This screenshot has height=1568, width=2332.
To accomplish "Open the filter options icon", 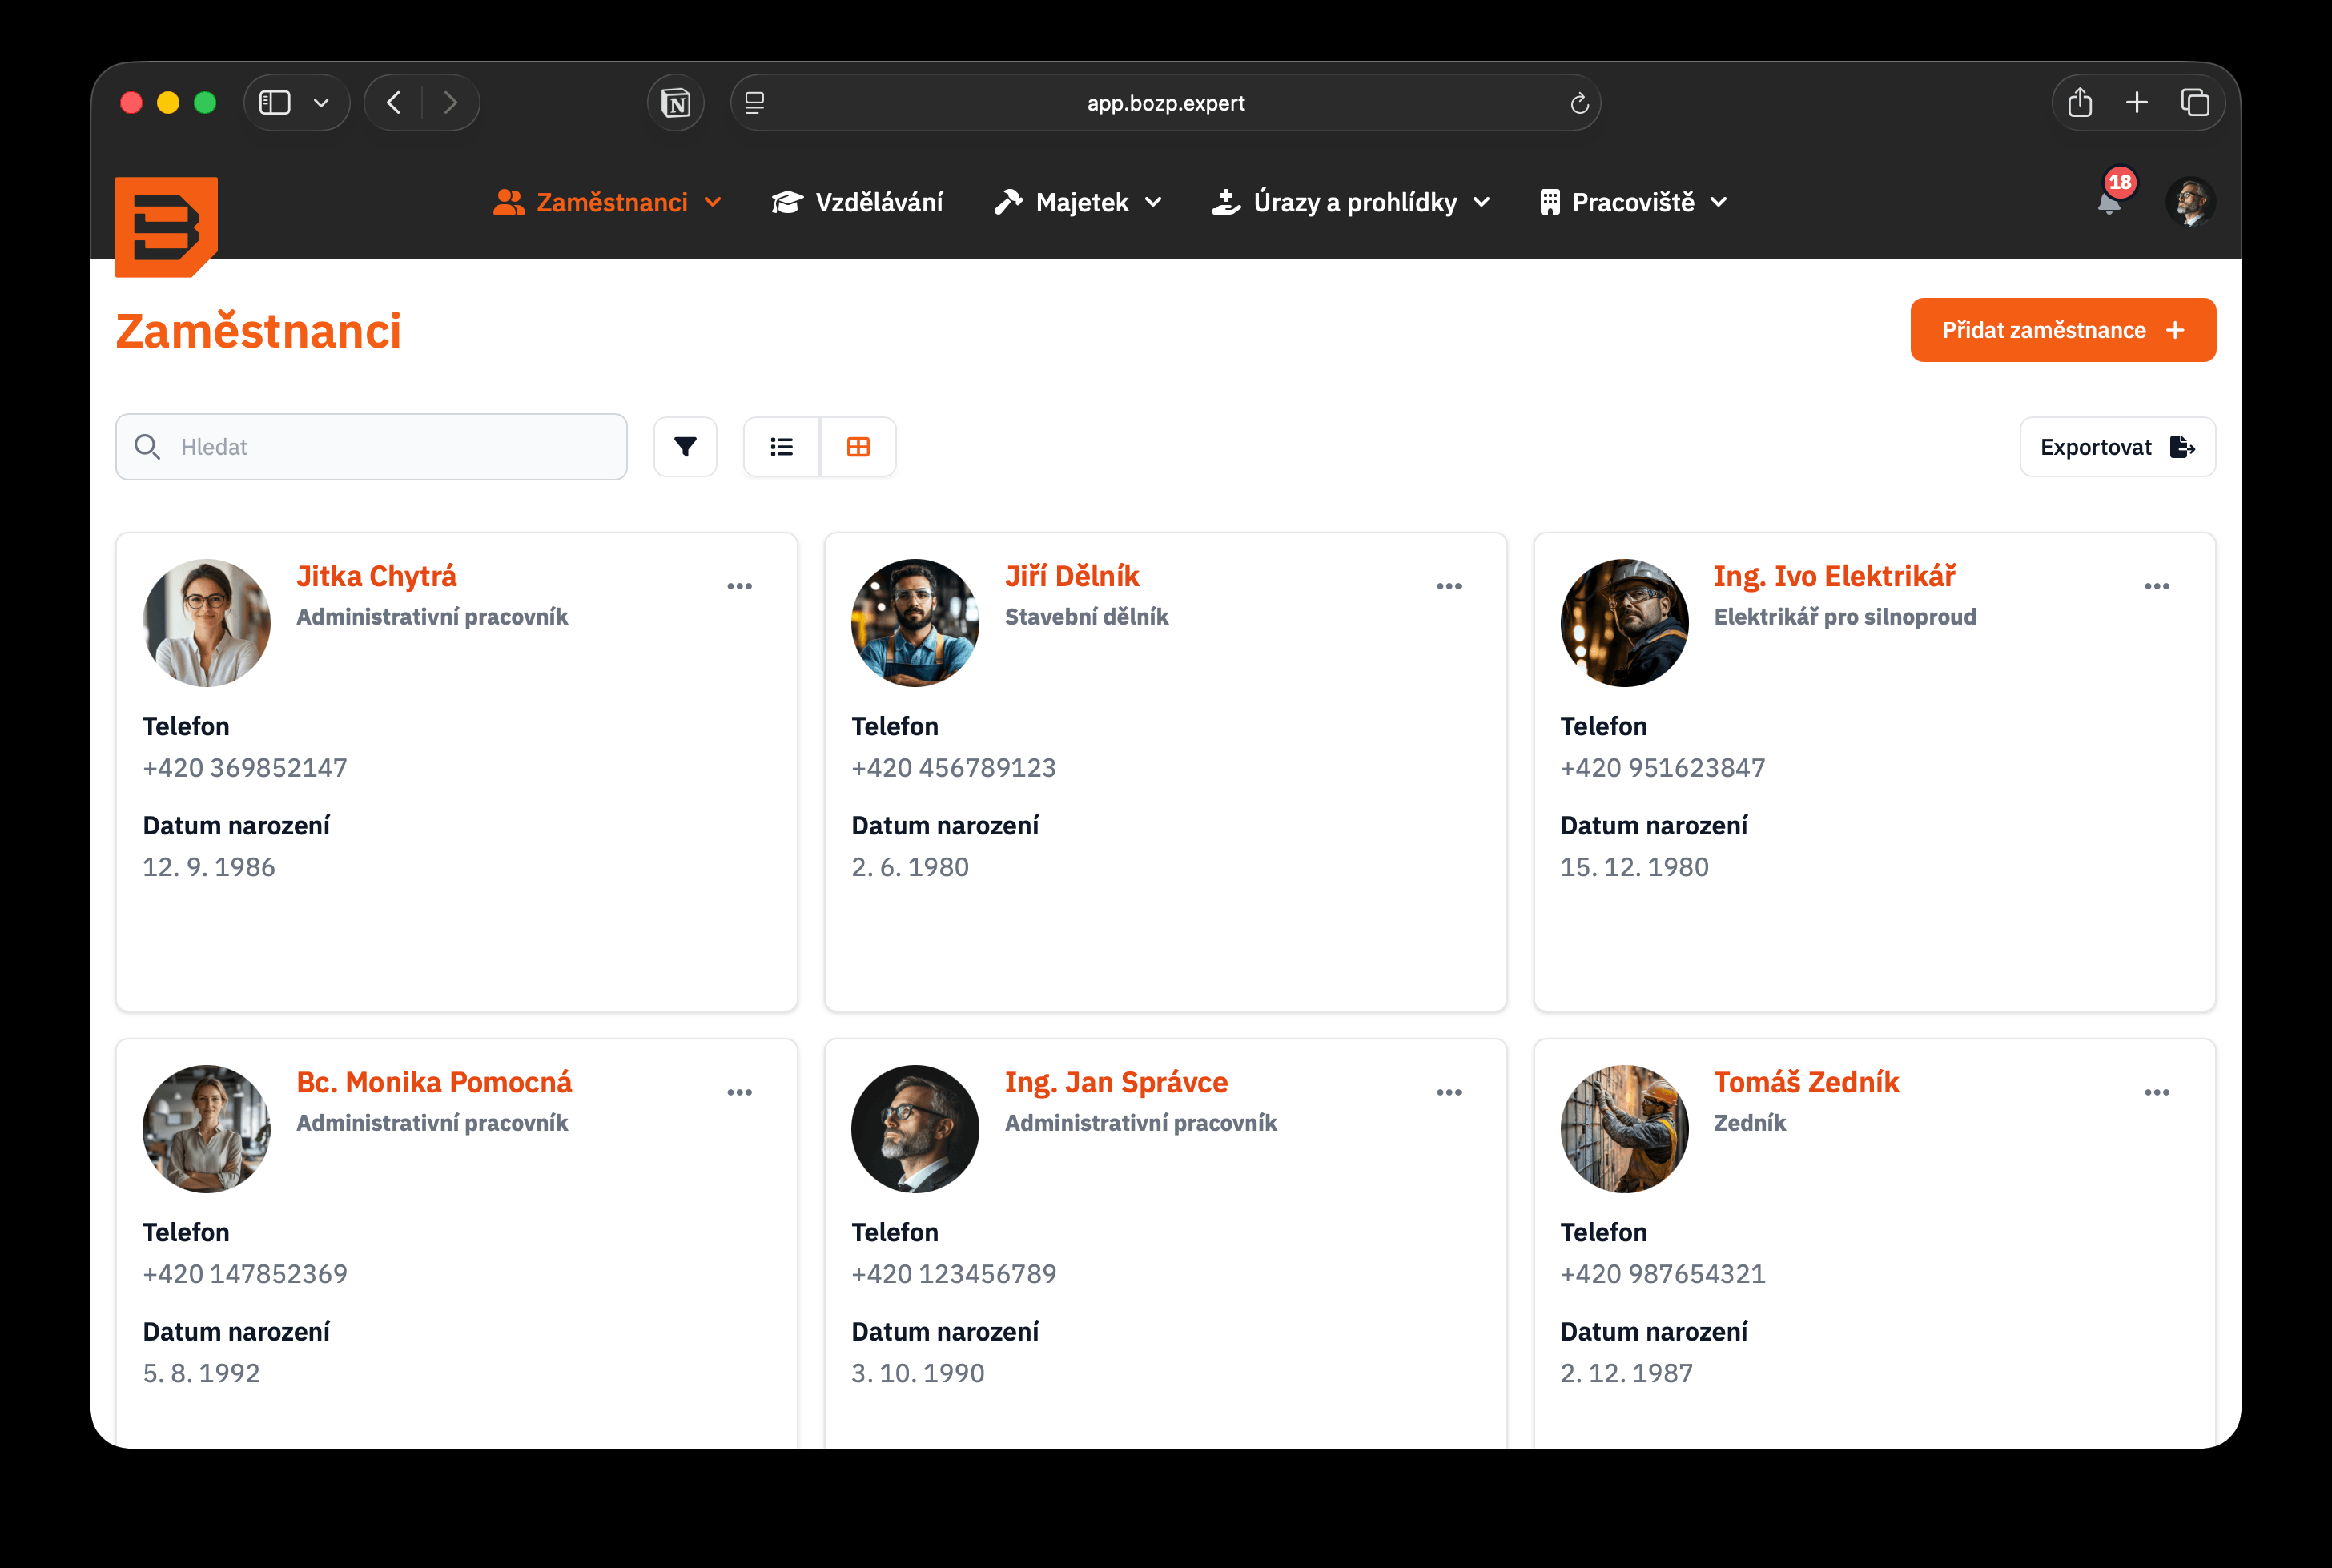I will 685,447.
